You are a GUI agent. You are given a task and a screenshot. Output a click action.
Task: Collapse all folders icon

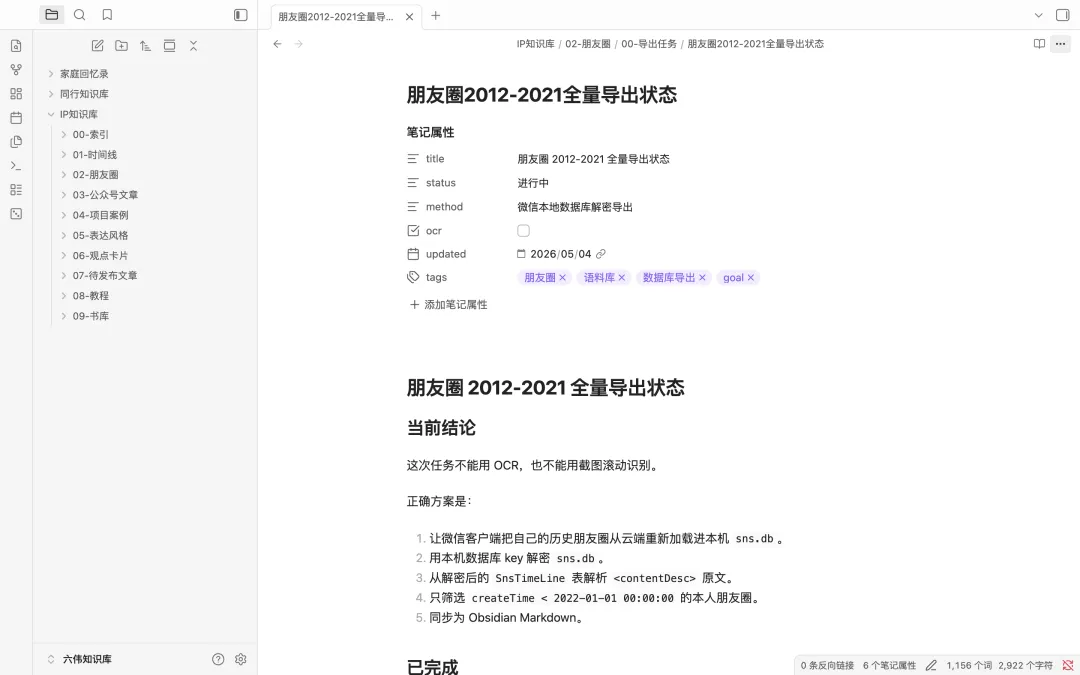pyautogui.click(x=194, y=45)
